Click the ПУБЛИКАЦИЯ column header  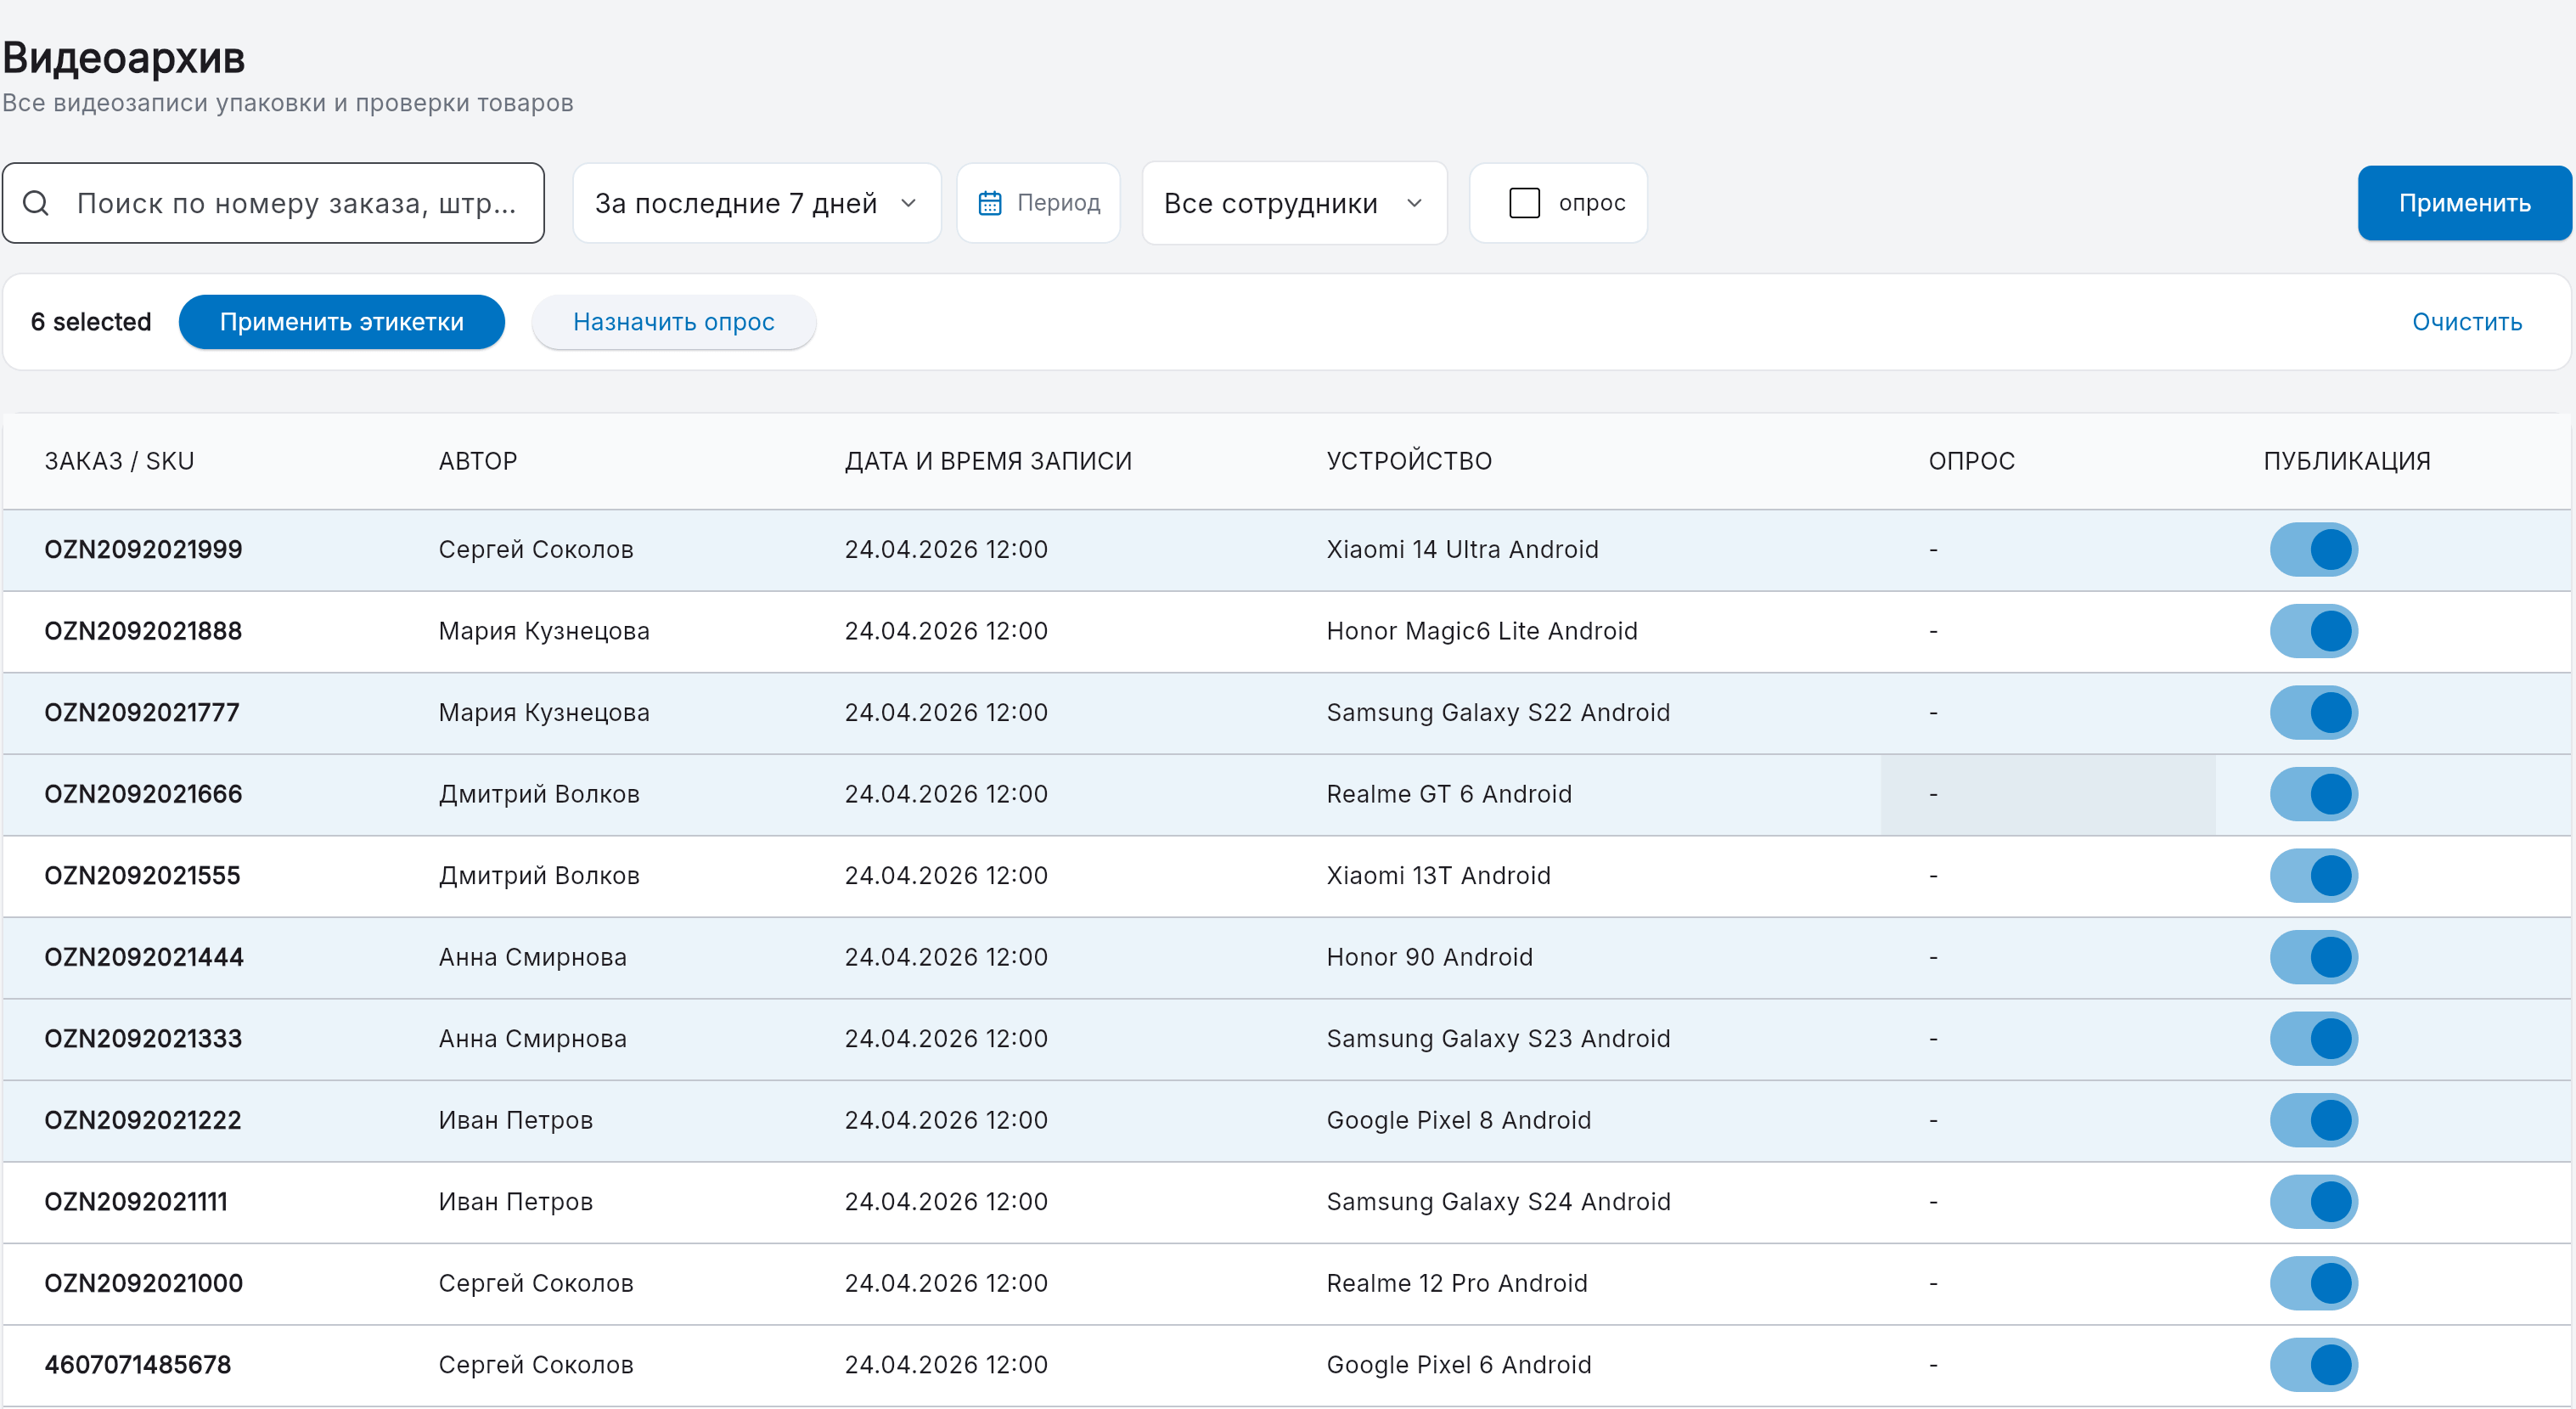click(2346, 461)
